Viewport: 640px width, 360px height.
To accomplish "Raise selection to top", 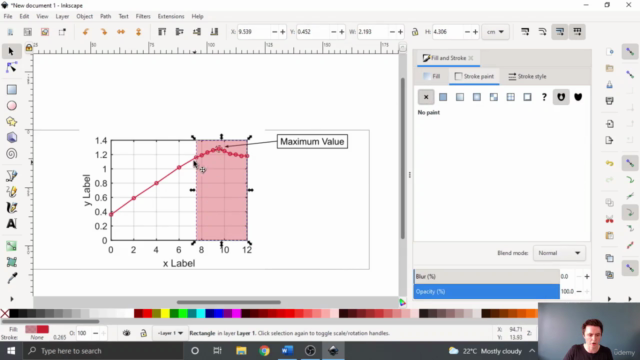I will pyautogui.click(x=162, y=32).
